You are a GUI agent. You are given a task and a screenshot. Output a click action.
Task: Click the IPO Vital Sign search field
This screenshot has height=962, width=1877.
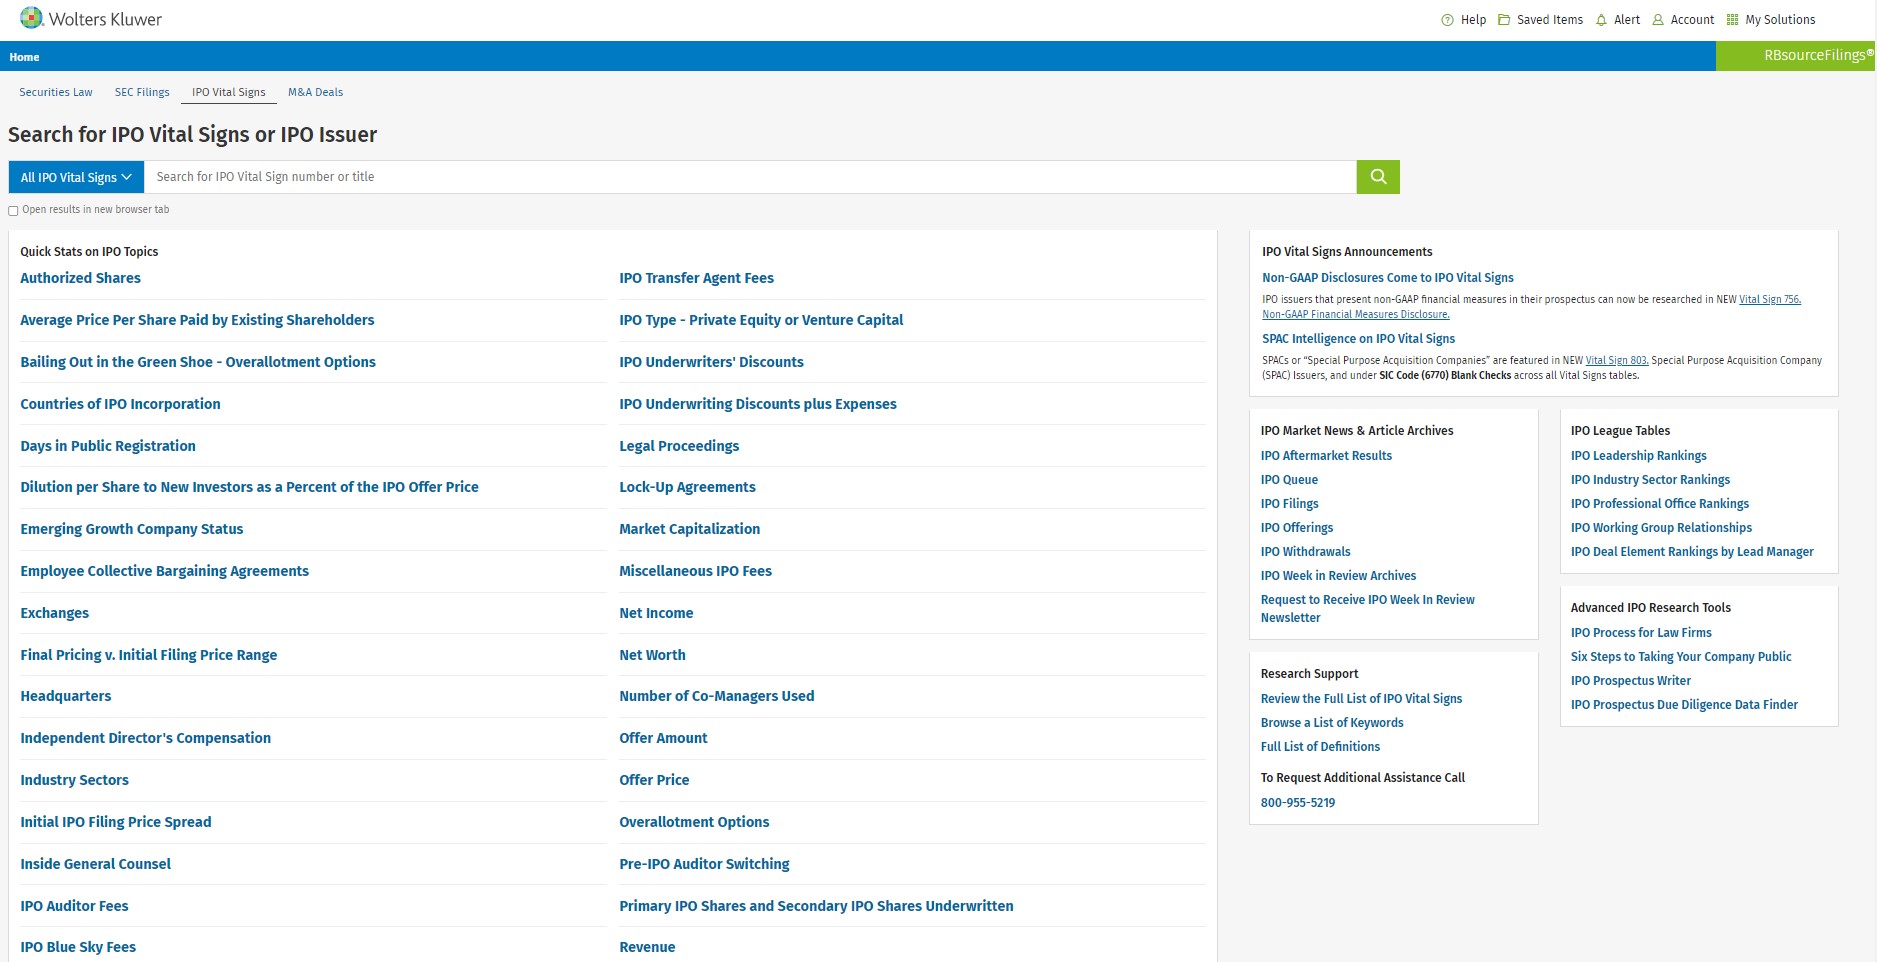point(750,177)
